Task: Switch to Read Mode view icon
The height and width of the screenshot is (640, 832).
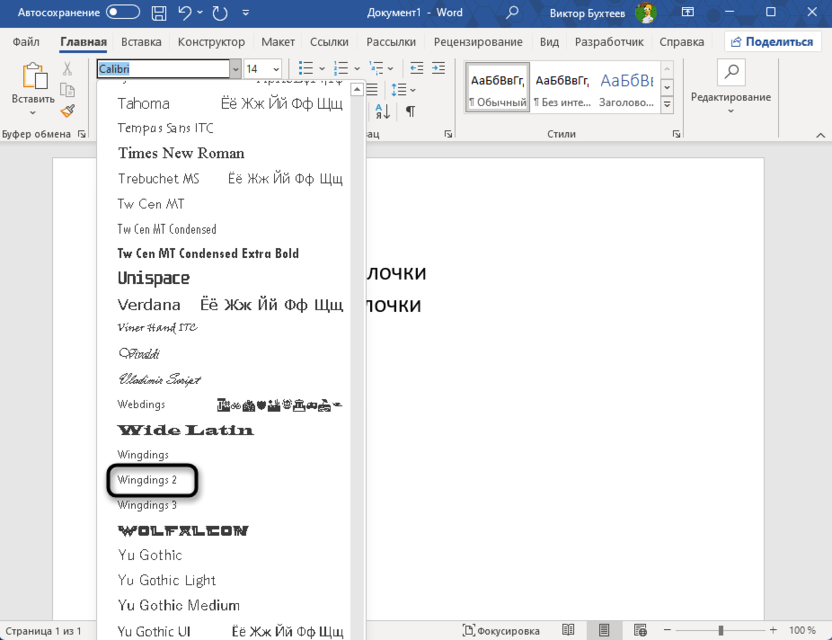Action: (x=568, y=630)
